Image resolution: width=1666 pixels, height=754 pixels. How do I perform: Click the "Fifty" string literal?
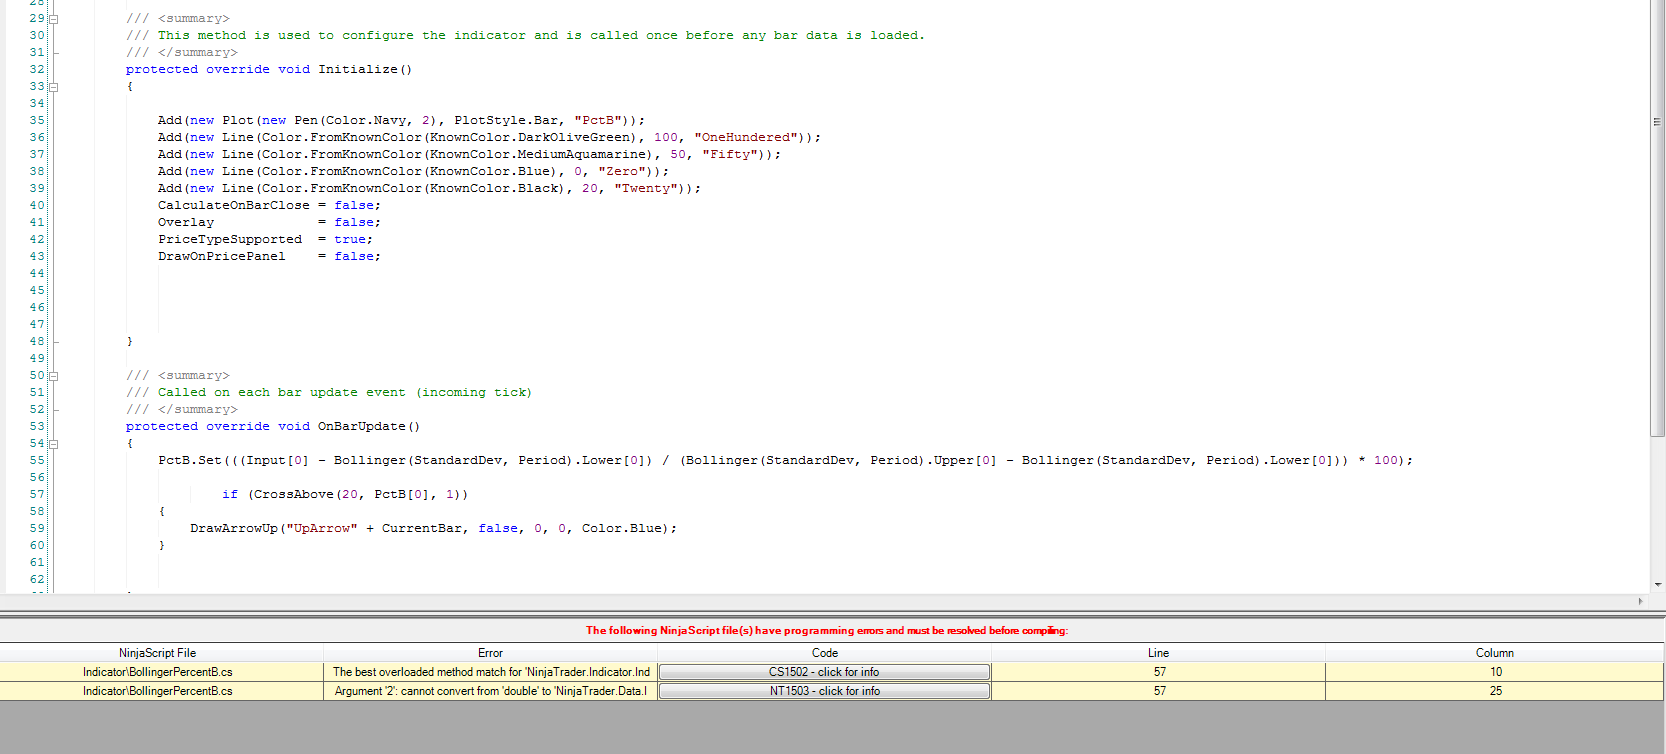pyautogui.click(x=730, y=154)
